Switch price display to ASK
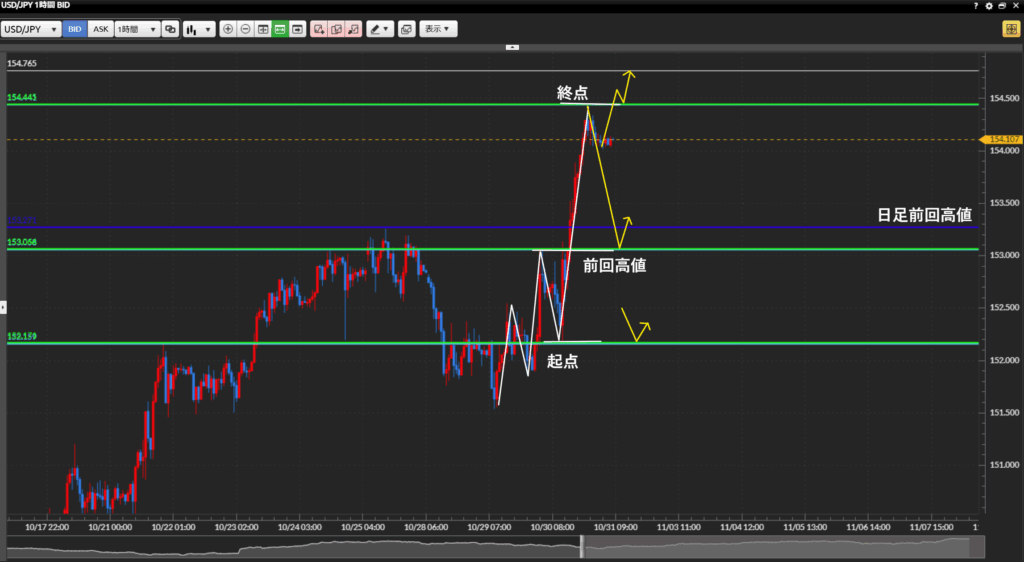1024x562 pixels. click(100, 29)
